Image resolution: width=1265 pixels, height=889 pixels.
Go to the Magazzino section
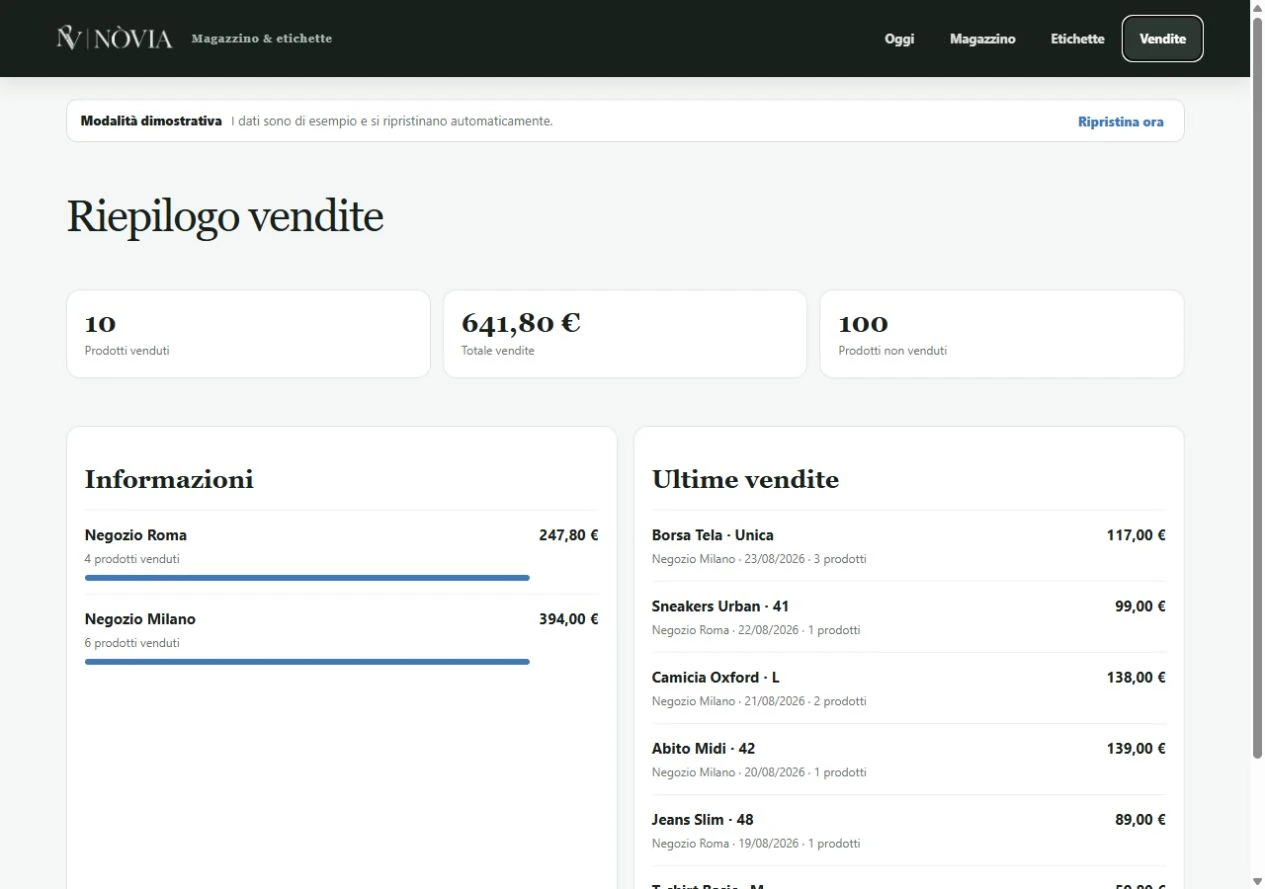pos(982,39)
